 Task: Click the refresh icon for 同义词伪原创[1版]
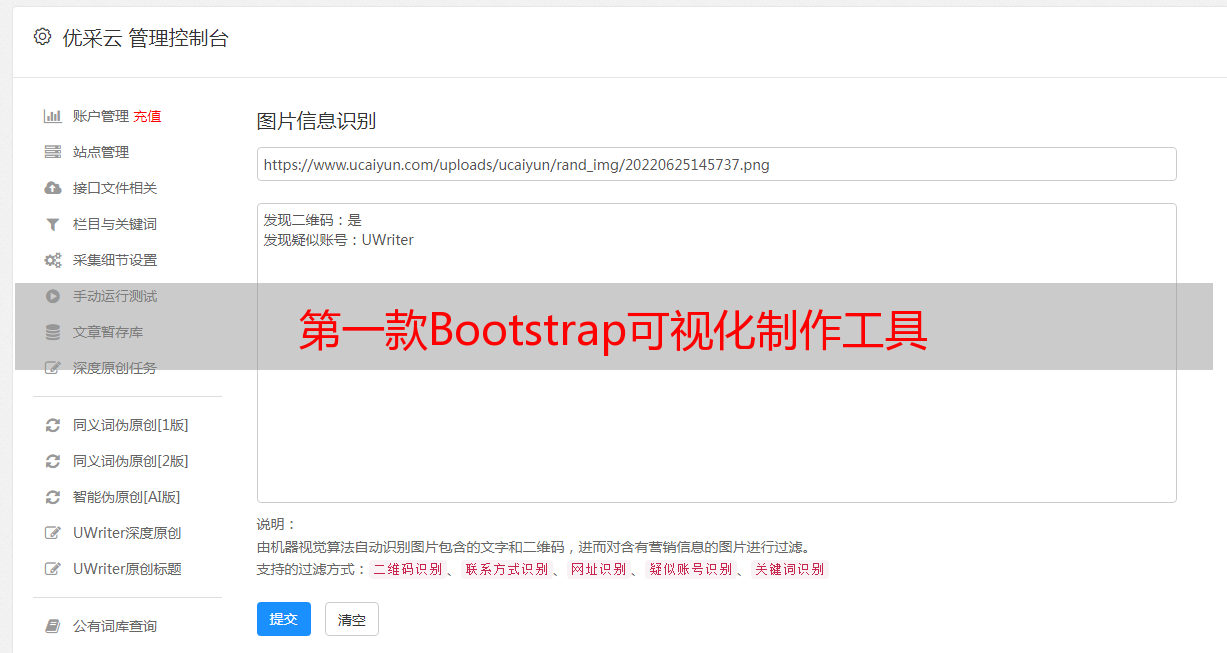click(x=53, y=425)
